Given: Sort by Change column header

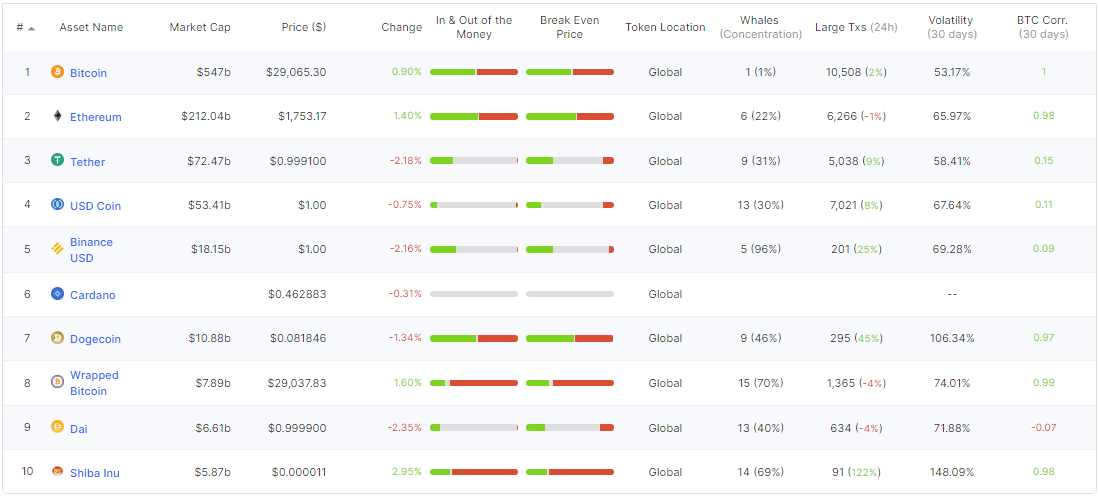Looking at the screenshot, I should tap(402, 27).
